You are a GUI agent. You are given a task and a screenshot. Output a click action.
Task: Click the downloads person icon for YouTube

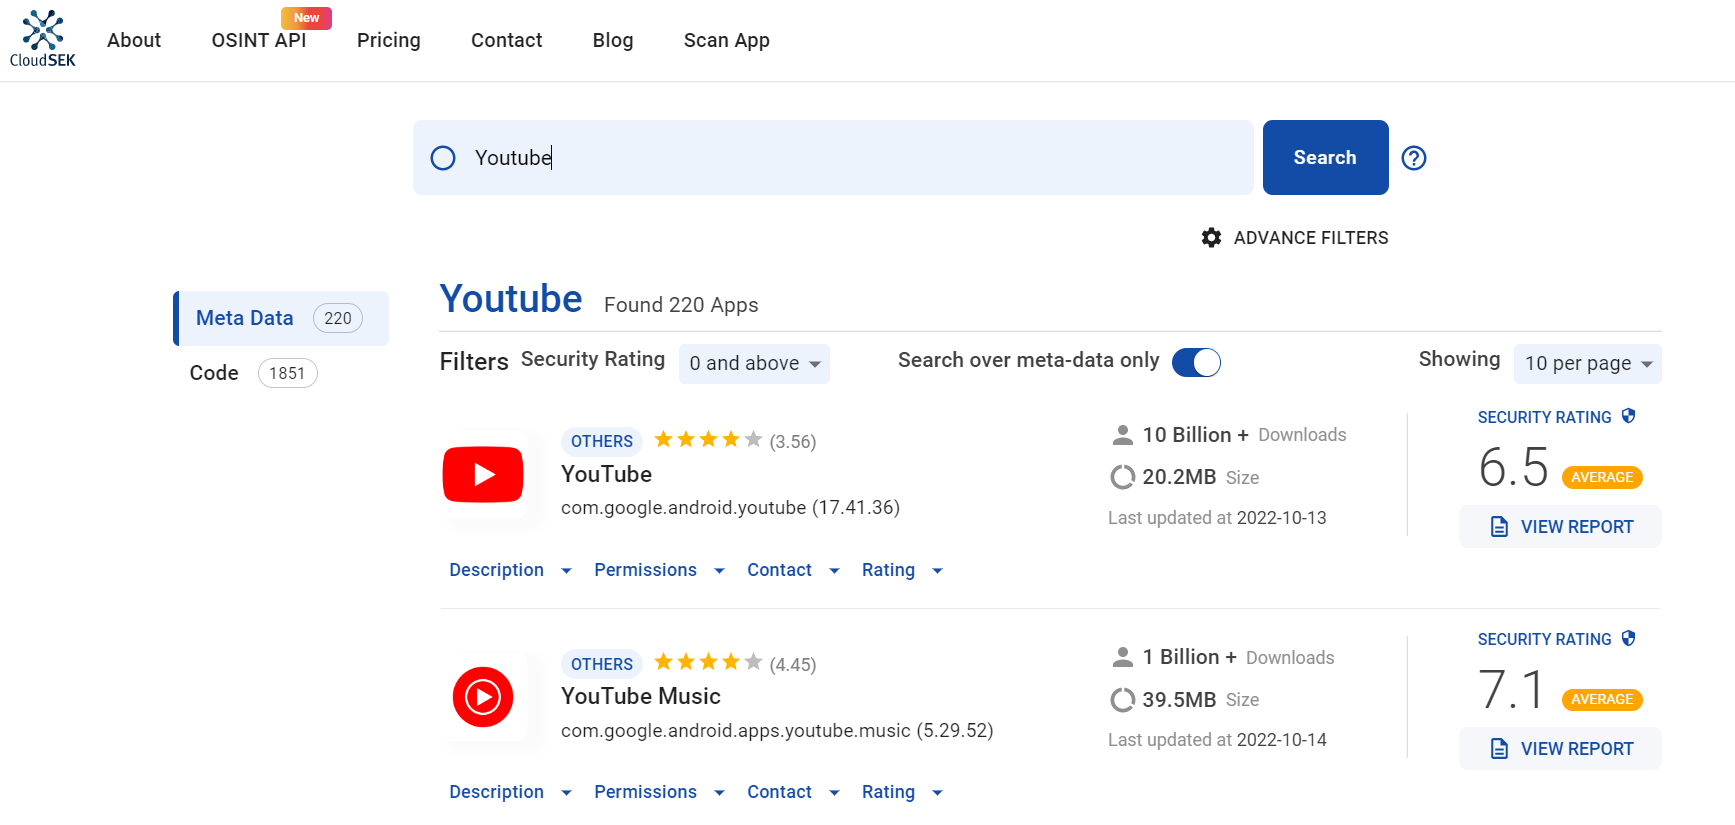tap(1123, 435)
